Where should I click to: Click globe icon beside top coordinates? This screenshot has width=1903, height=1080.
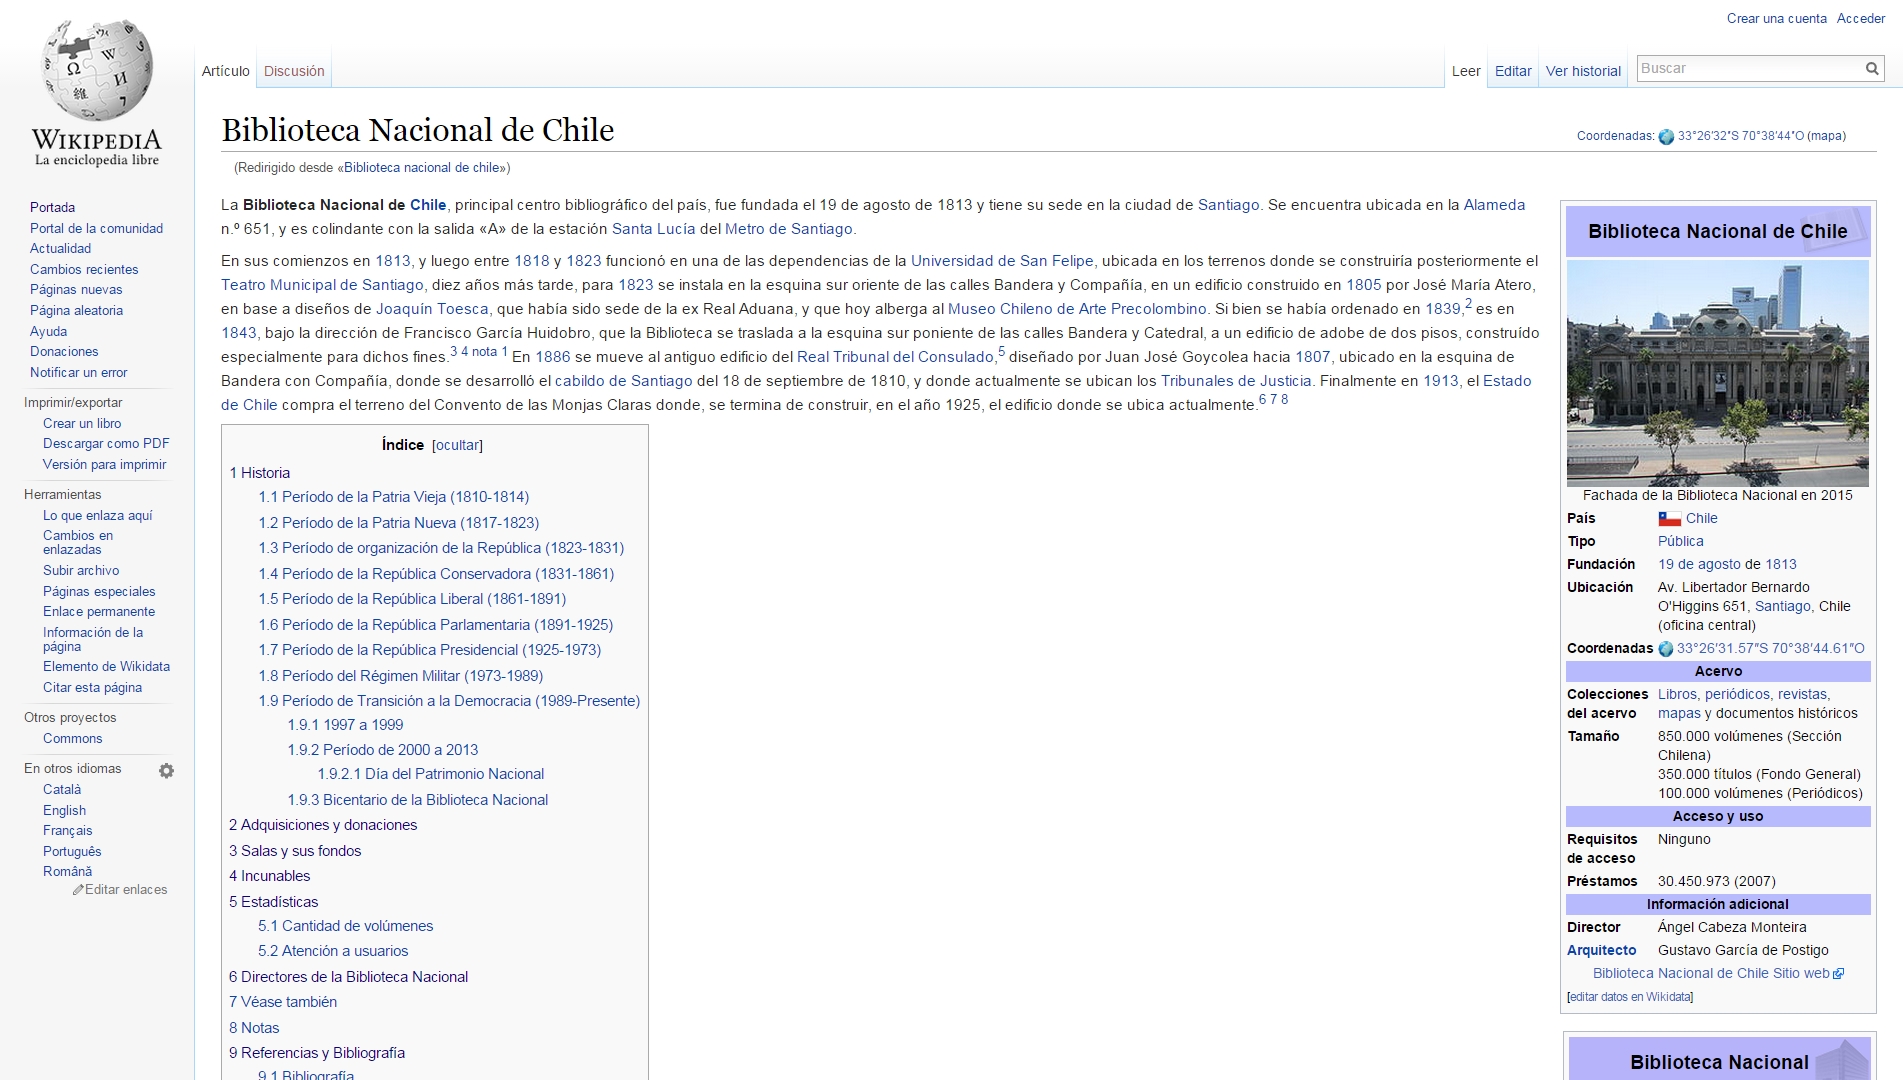click(x=1666, y=137)
